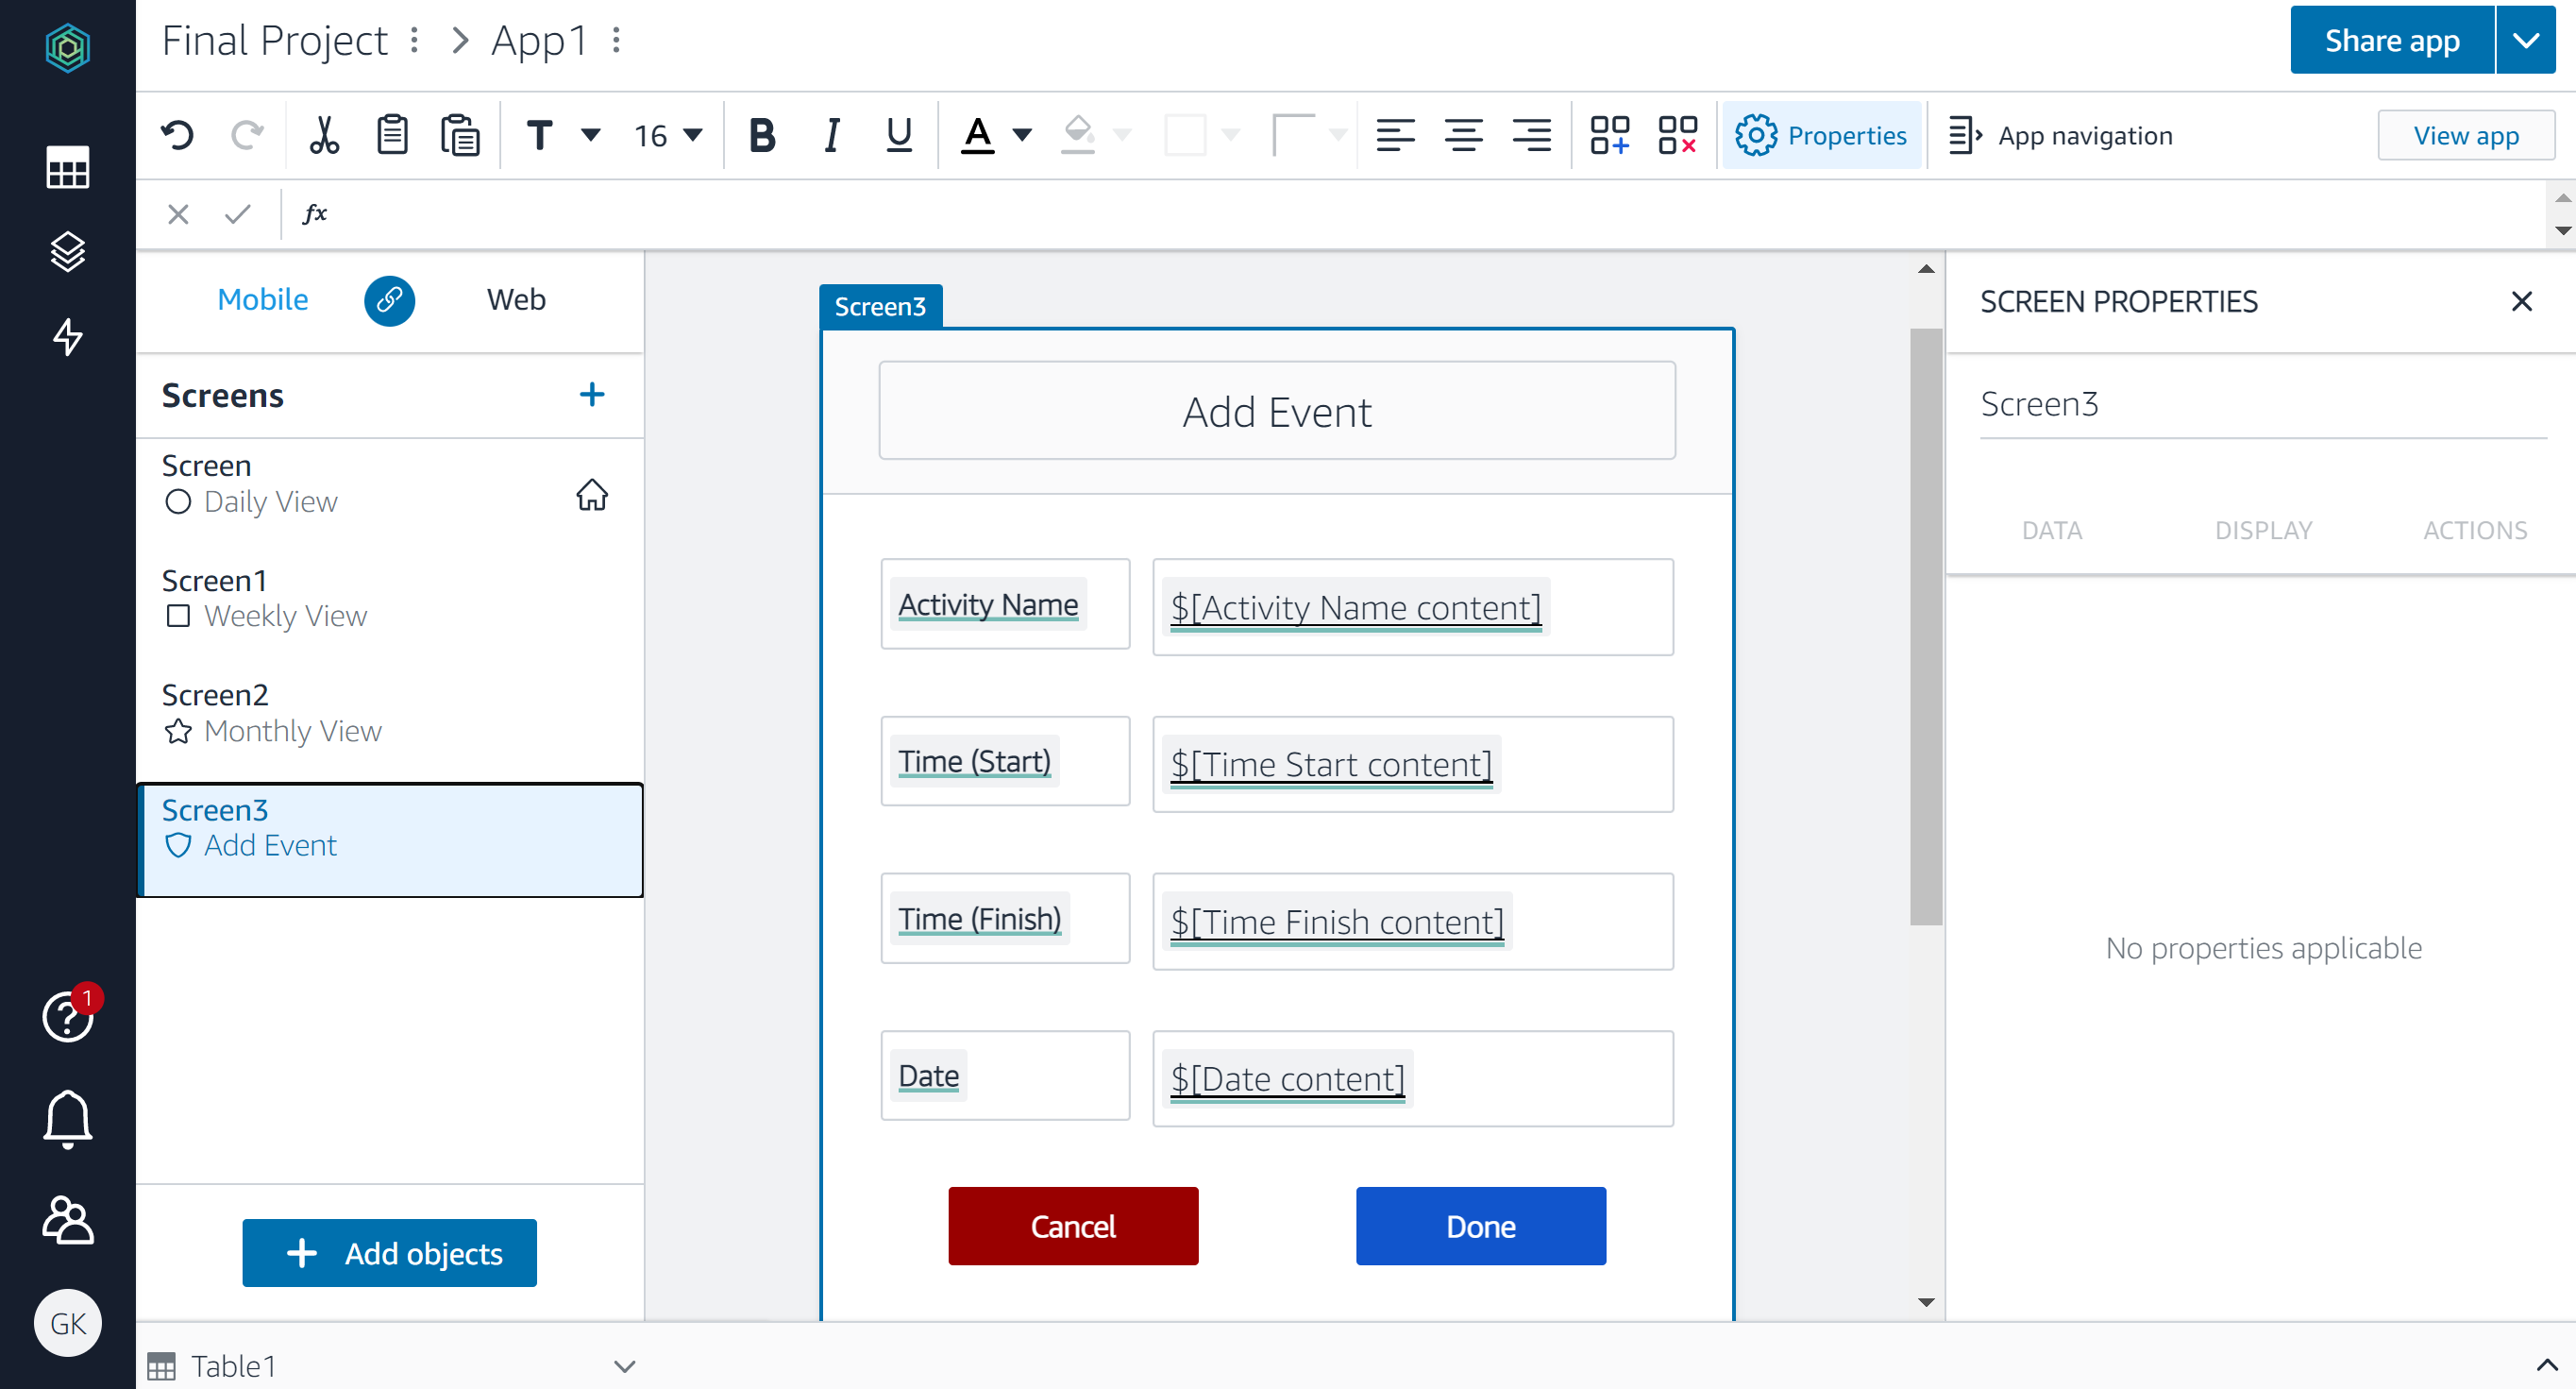Click the home icon next to Daily View
The image size is (2576, 1389).
592,494
